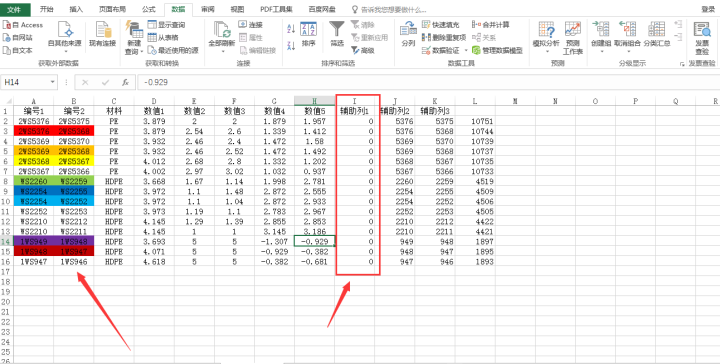Click the 最近使用的源 recent sources icon
Viewport: 720px width, 364px height.
click(152, 50)
